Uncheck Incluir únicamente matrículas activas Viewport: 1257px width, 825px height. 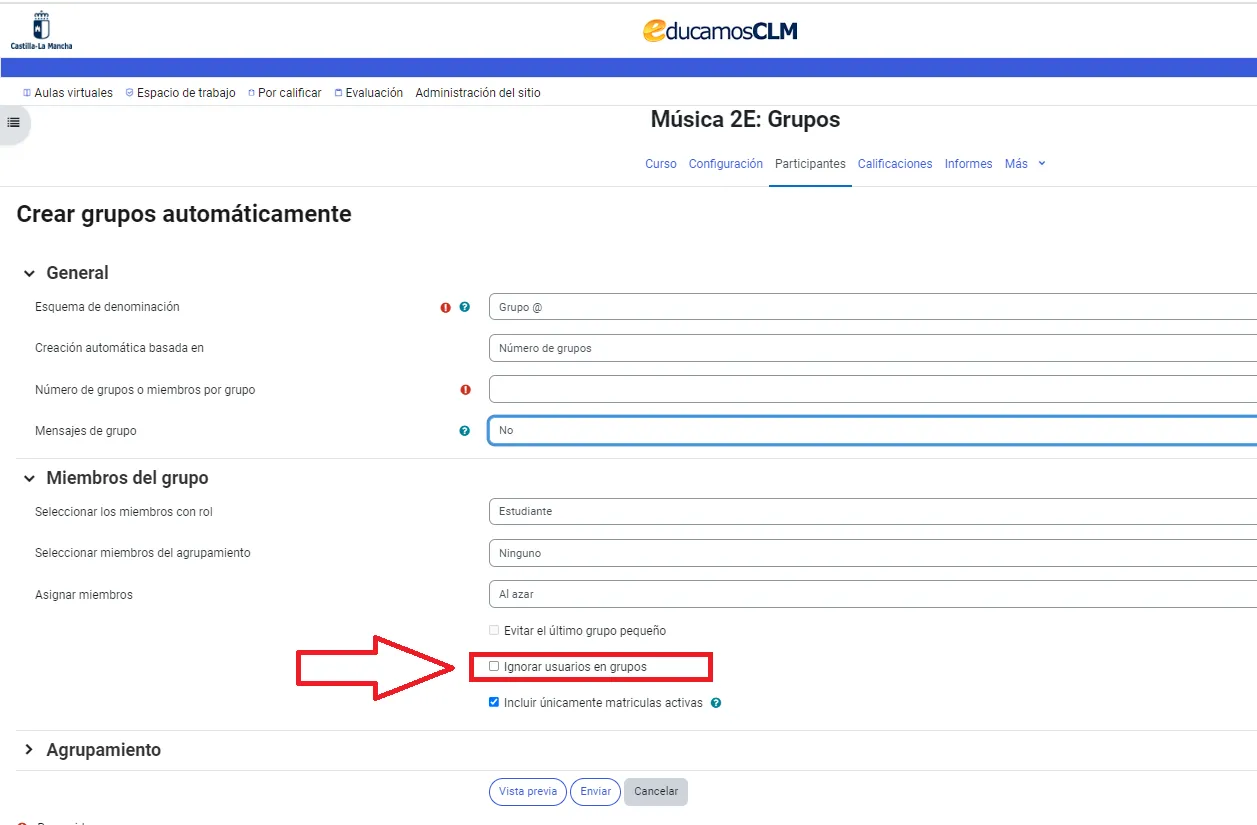click(x=494, y=702)
